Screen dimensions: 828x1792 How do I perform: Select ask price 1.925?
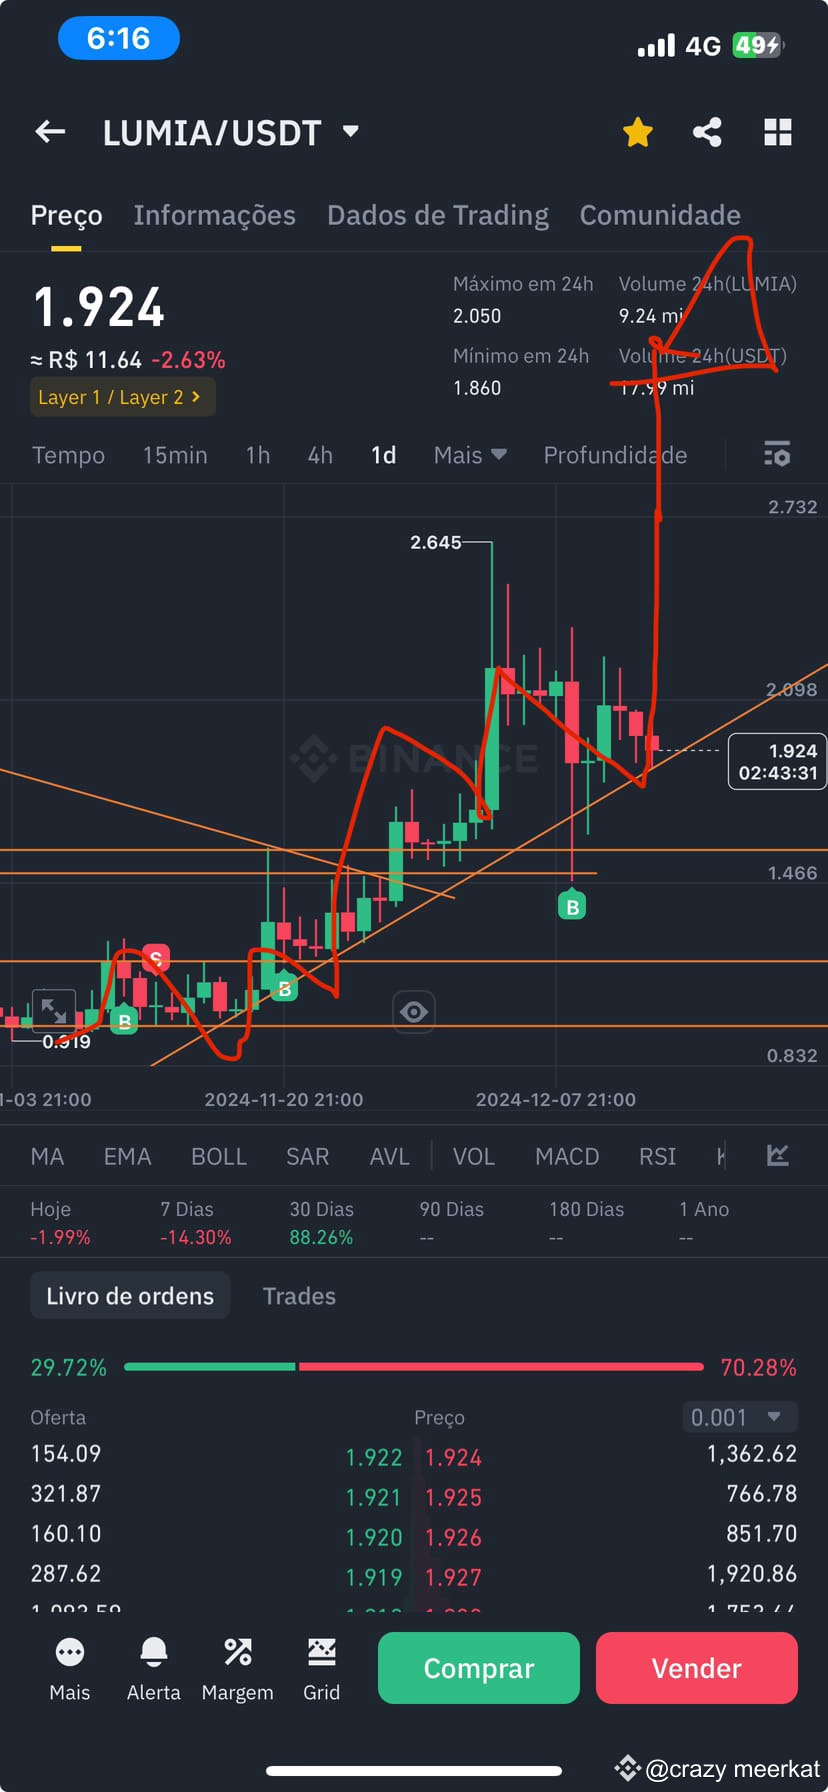453,1497
